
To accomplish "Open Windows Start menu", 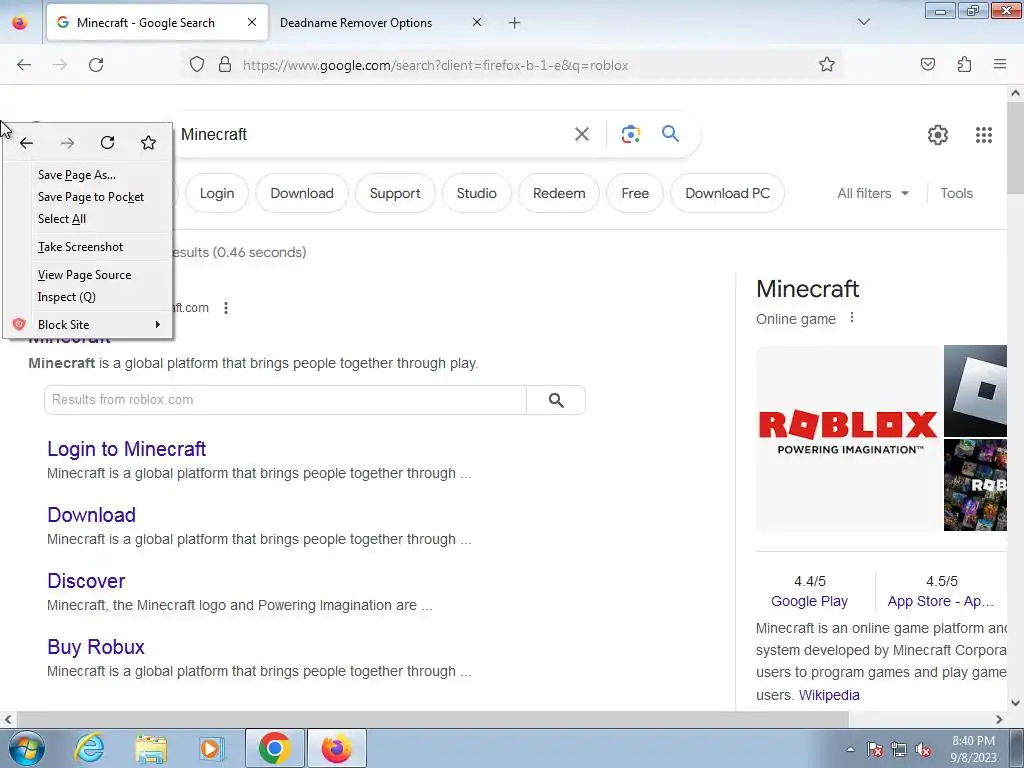I will pos(27,748).
